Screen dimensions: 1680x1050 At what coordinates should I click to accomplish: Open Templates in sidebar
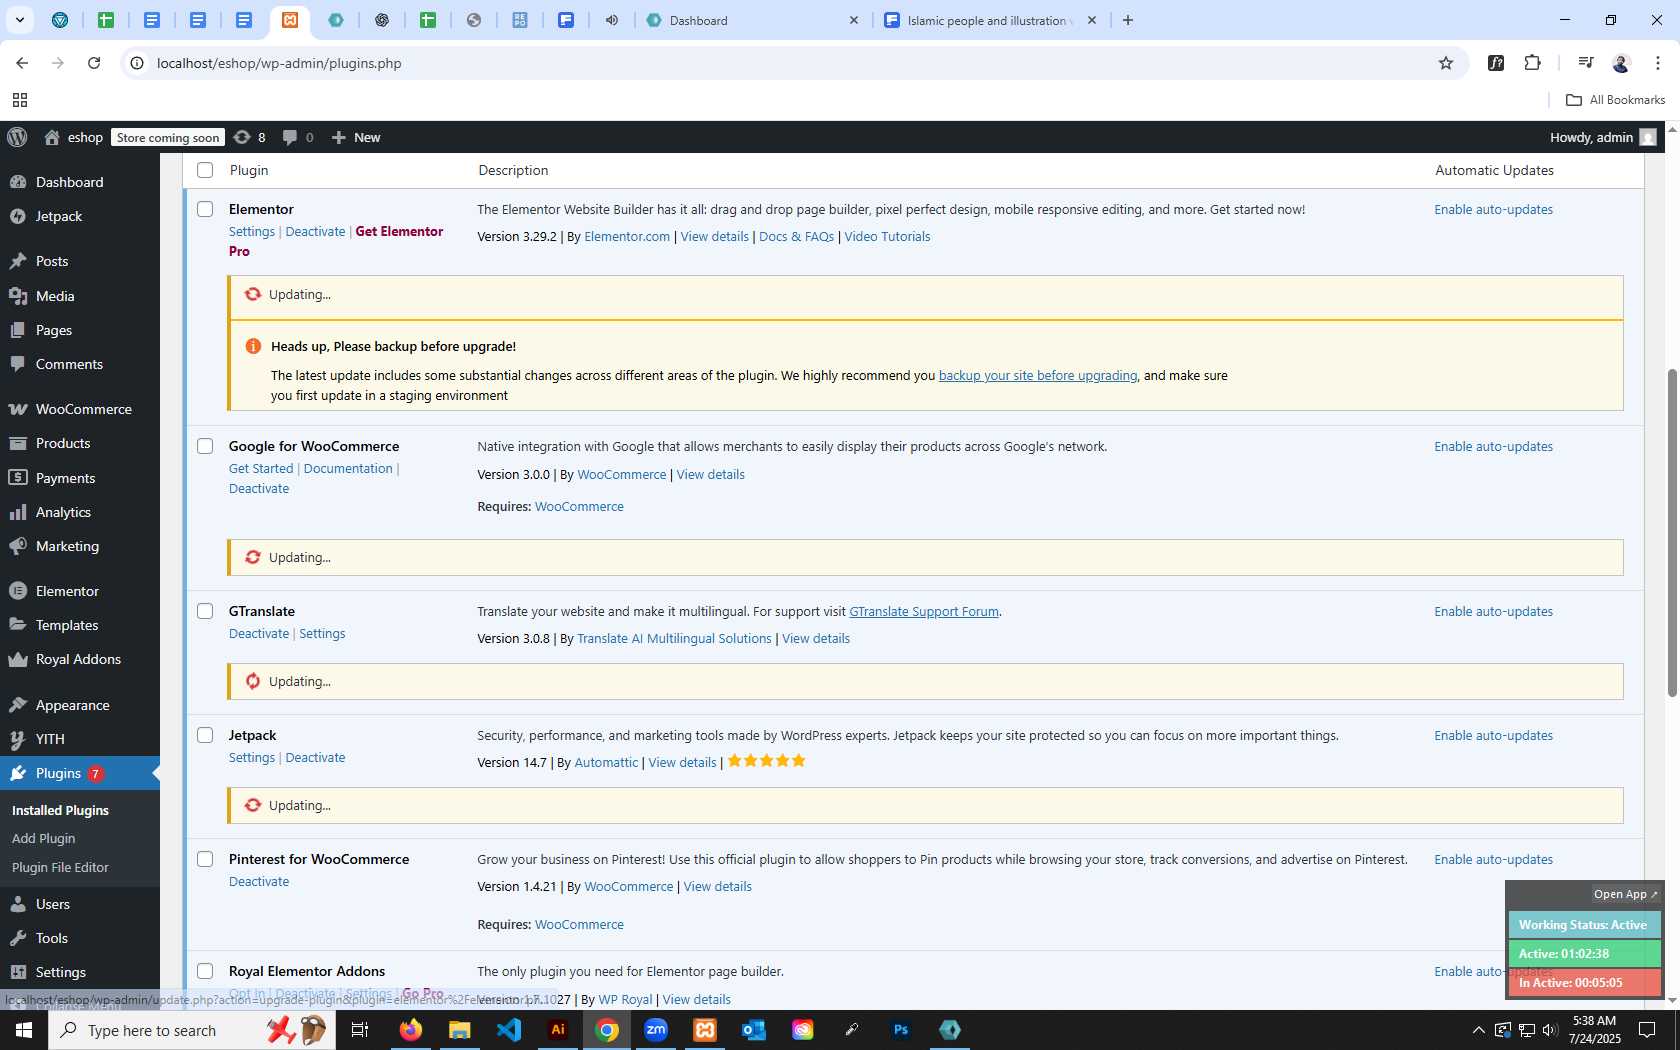point(67,625)
